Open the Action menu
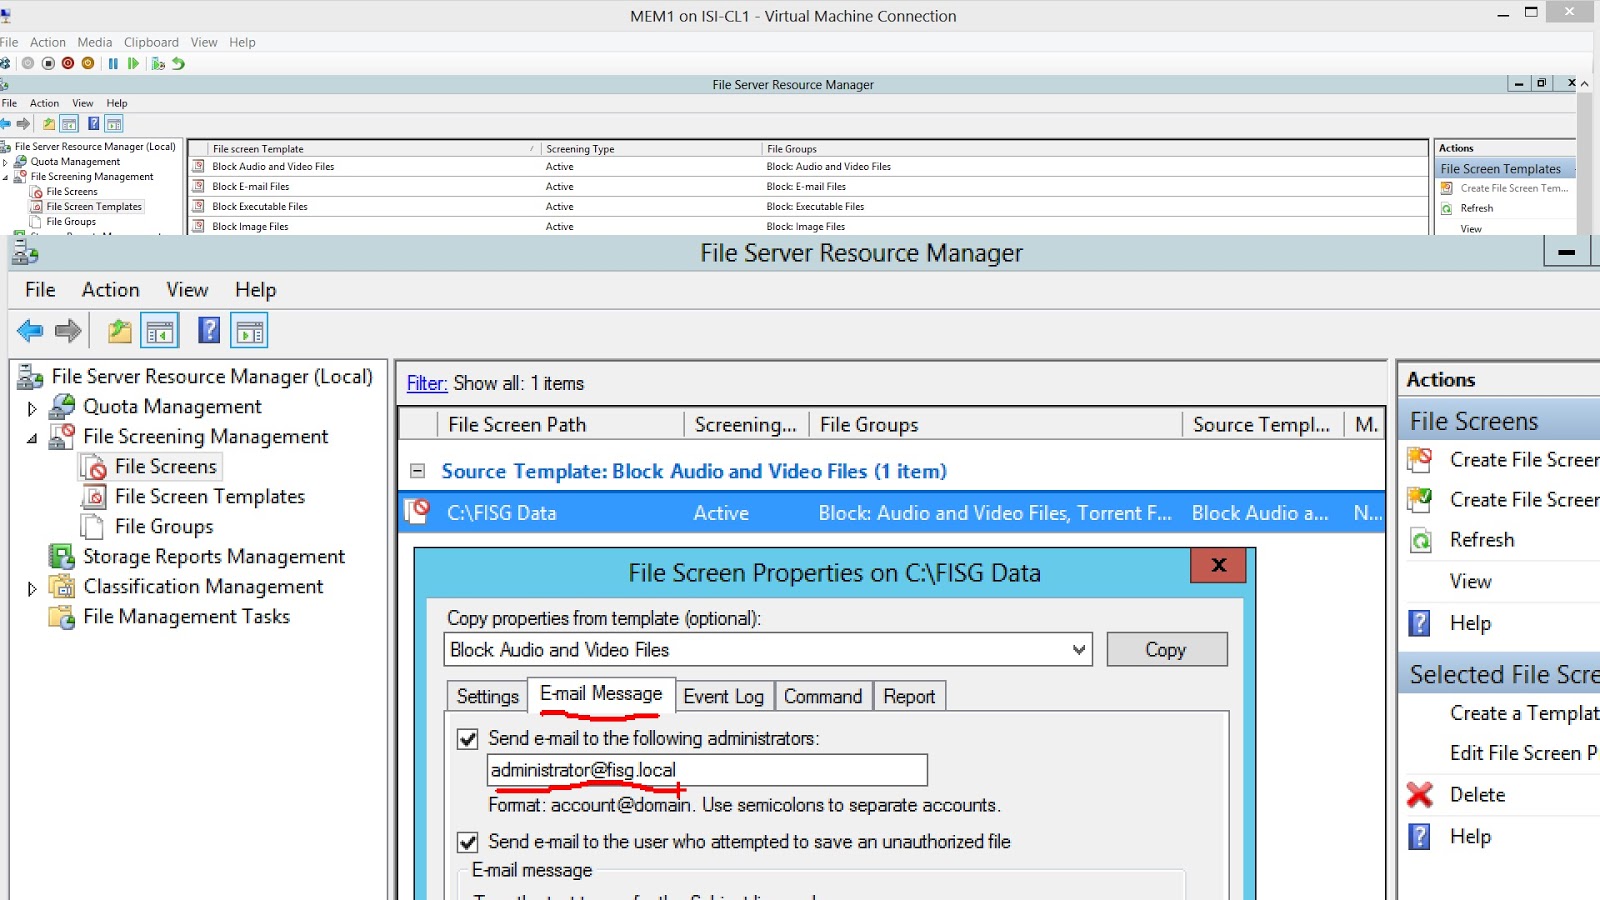 [110, 290]
